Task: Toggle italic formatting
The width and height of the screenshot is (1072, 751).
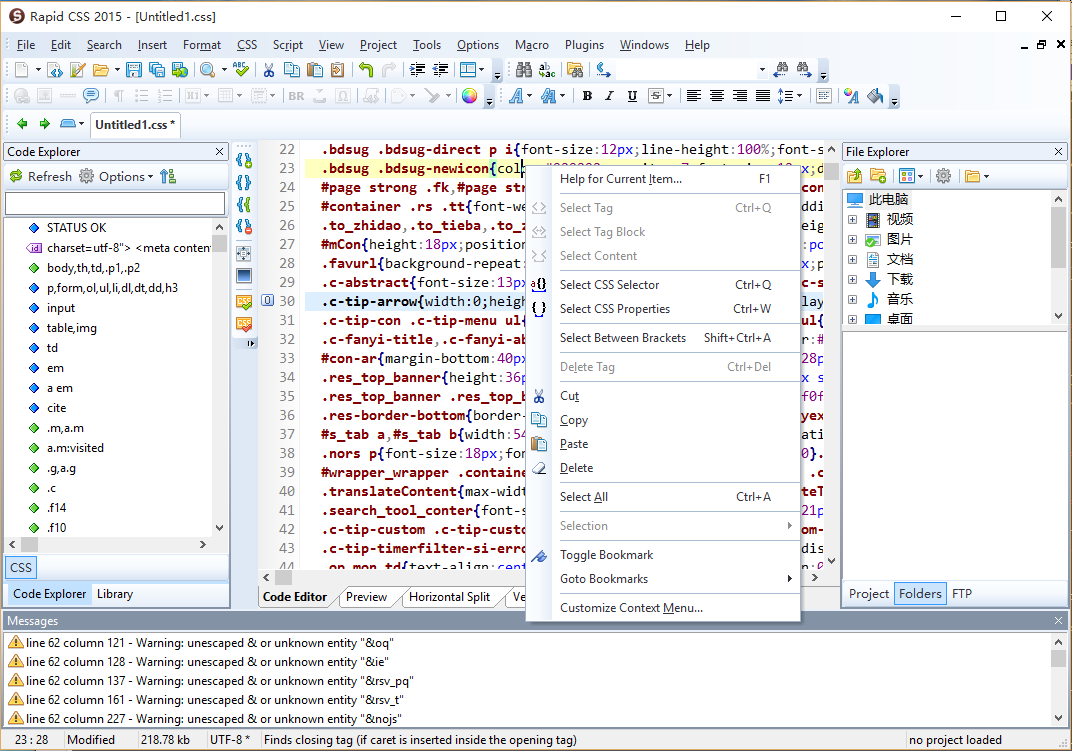Action: pyautogui.click(x=610, y=96)
